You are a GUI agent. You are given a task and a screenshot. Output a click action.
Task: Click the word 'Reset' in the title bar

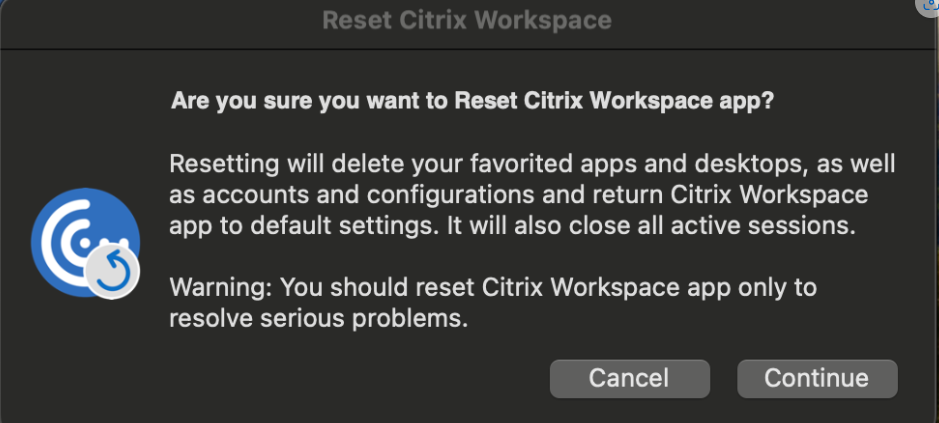point(357,21)
